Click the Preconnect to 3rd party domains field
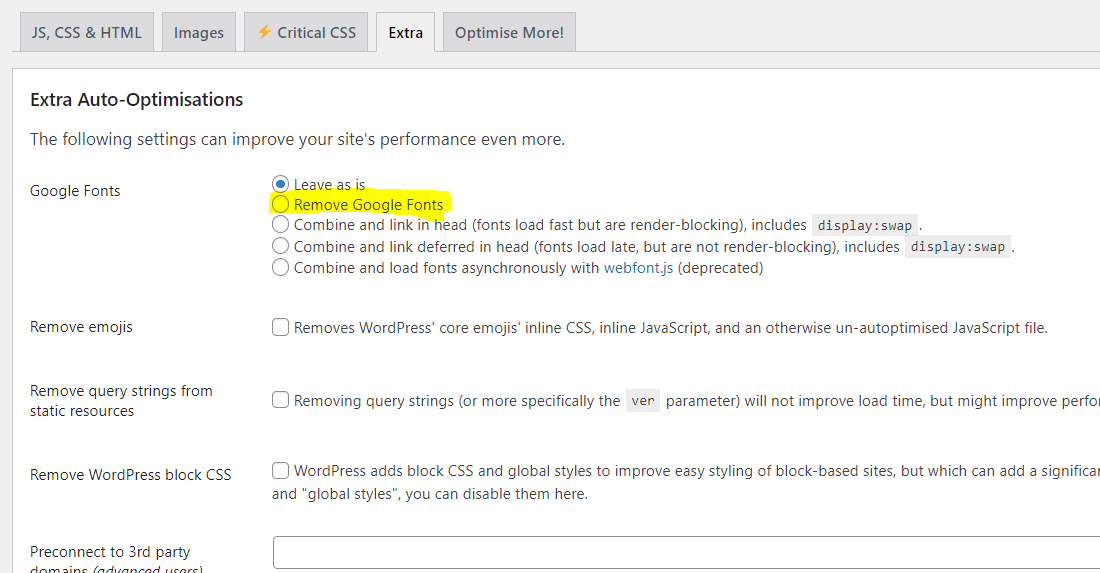The width and height of the screenshot is (1100, 573). pos(686,552)
